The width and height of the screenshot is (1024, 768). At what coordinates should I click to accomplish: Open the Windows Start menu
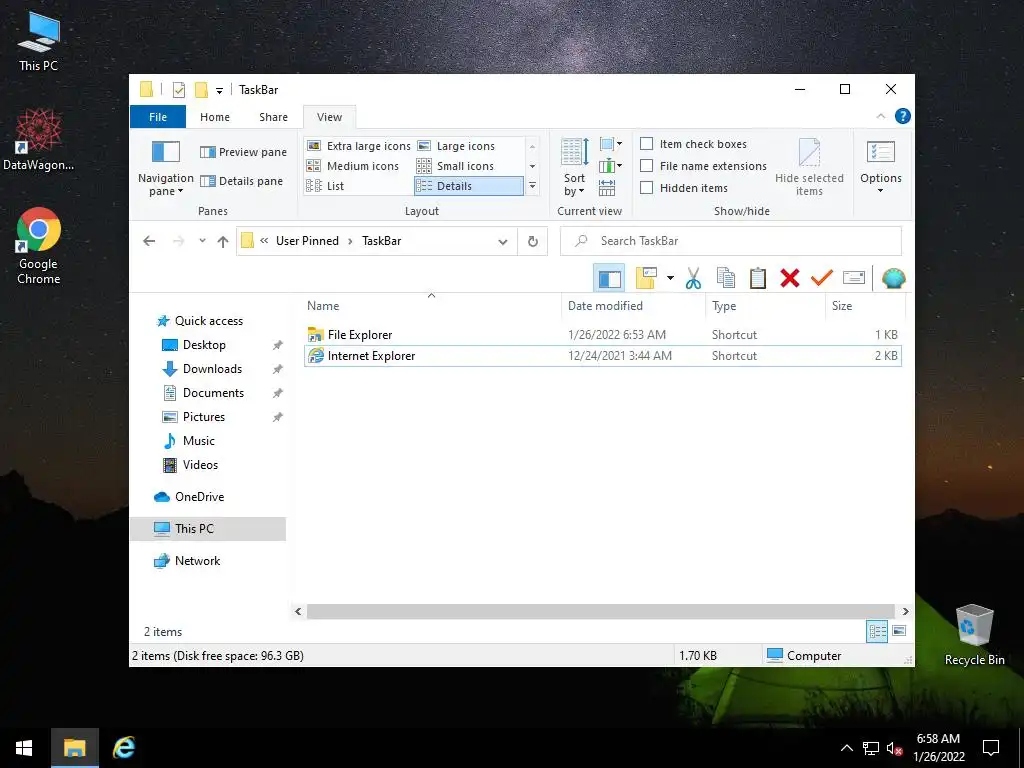click(x=24, y=748)
